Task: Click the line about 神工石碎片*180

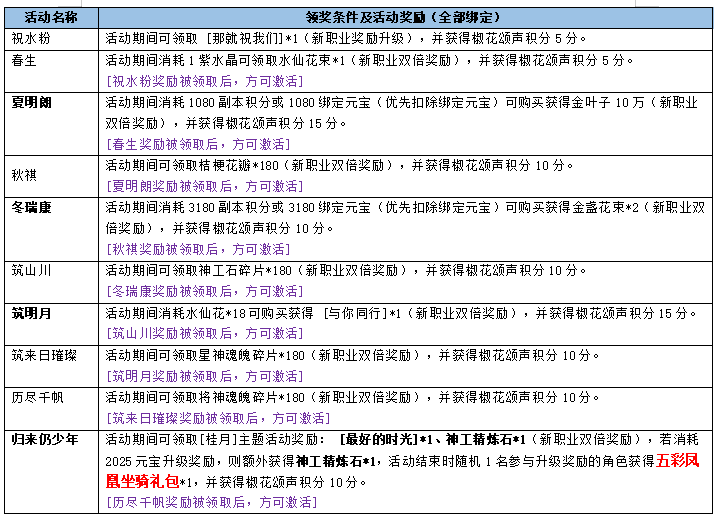Action: pyautogui.click(x=346, y=270)
